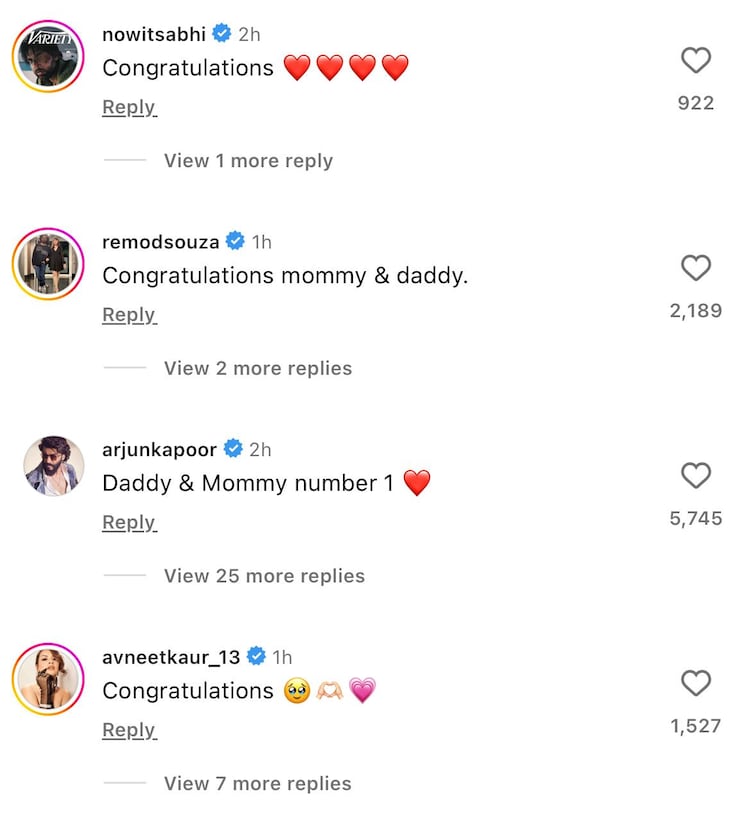
Task: Tap the heart on arjunkapoor's comment
Action: (697, 476)
